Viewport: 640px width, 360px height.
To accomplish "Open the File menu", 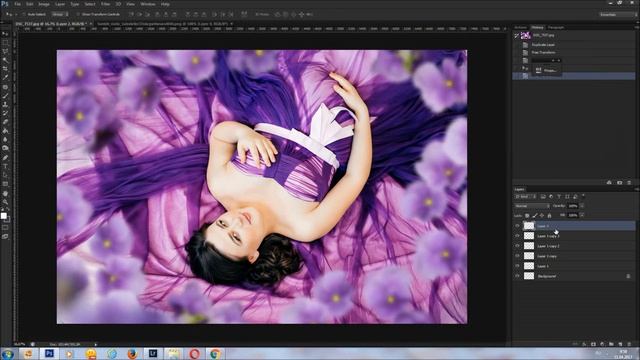I will pos(18,4).
